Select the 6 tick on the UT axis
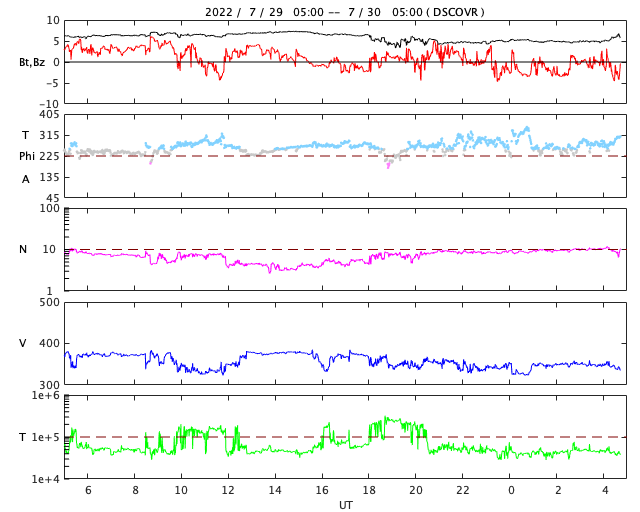Viewport: 640px width, 512px height. [x=88, y=490]
